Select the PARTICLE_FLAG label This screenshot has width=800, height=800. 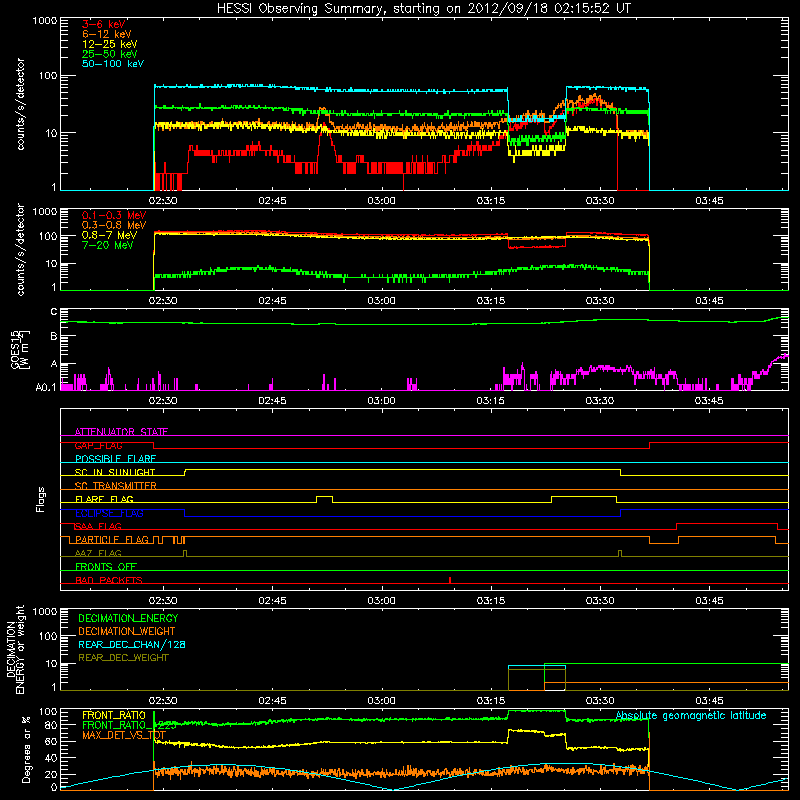[112, 539]
